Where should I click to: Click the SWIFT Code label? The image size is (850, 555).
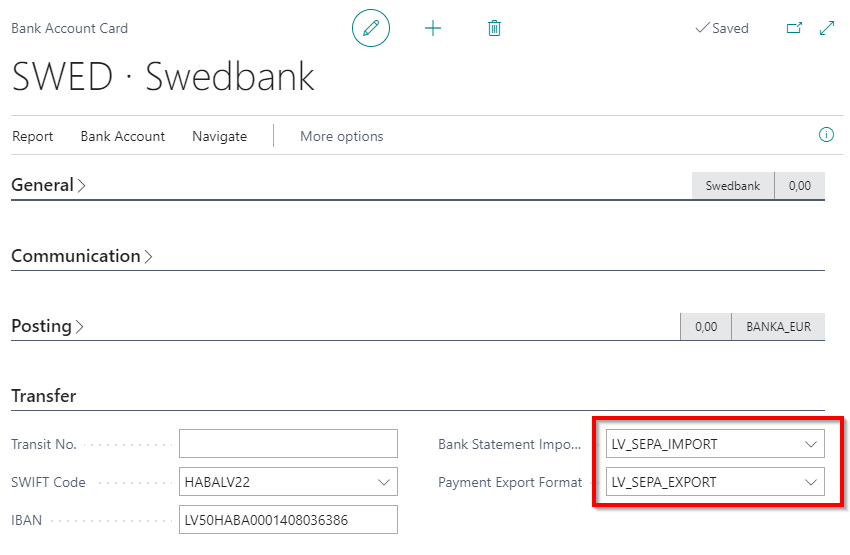[48, 482]
